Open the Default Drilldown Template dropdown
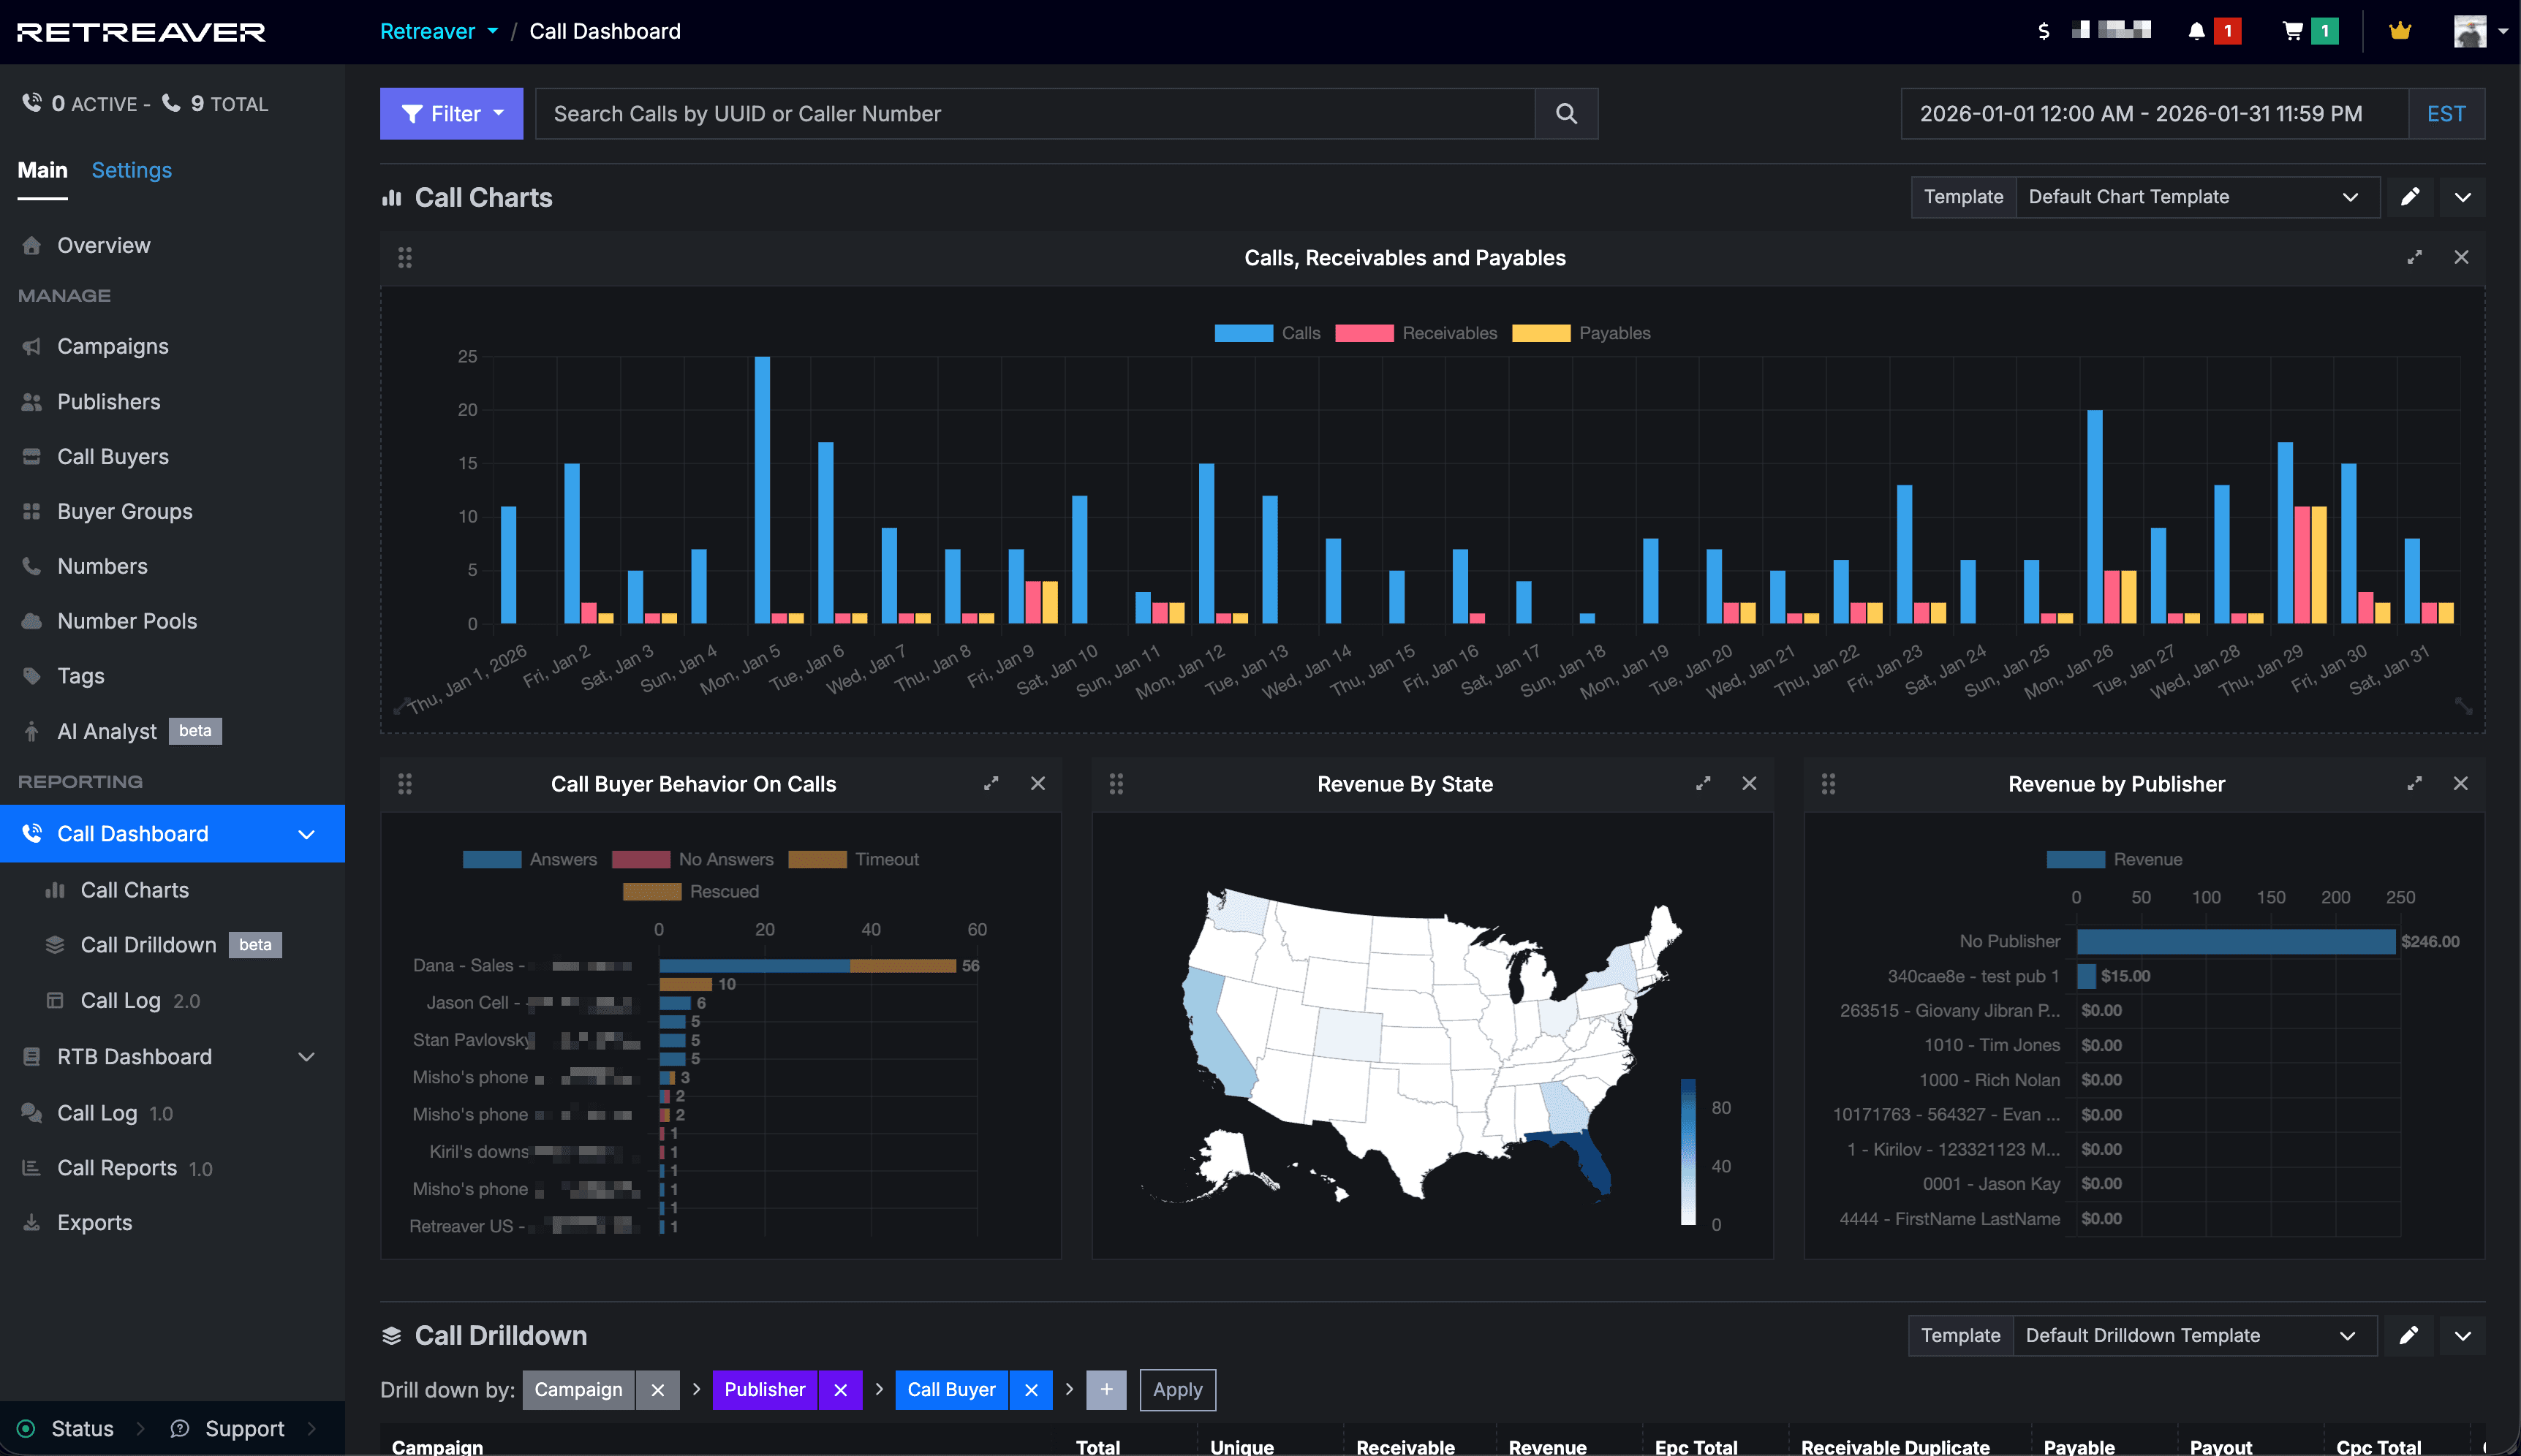This screenshot has width=2521, height=1456. [x=2194, y=1335]
